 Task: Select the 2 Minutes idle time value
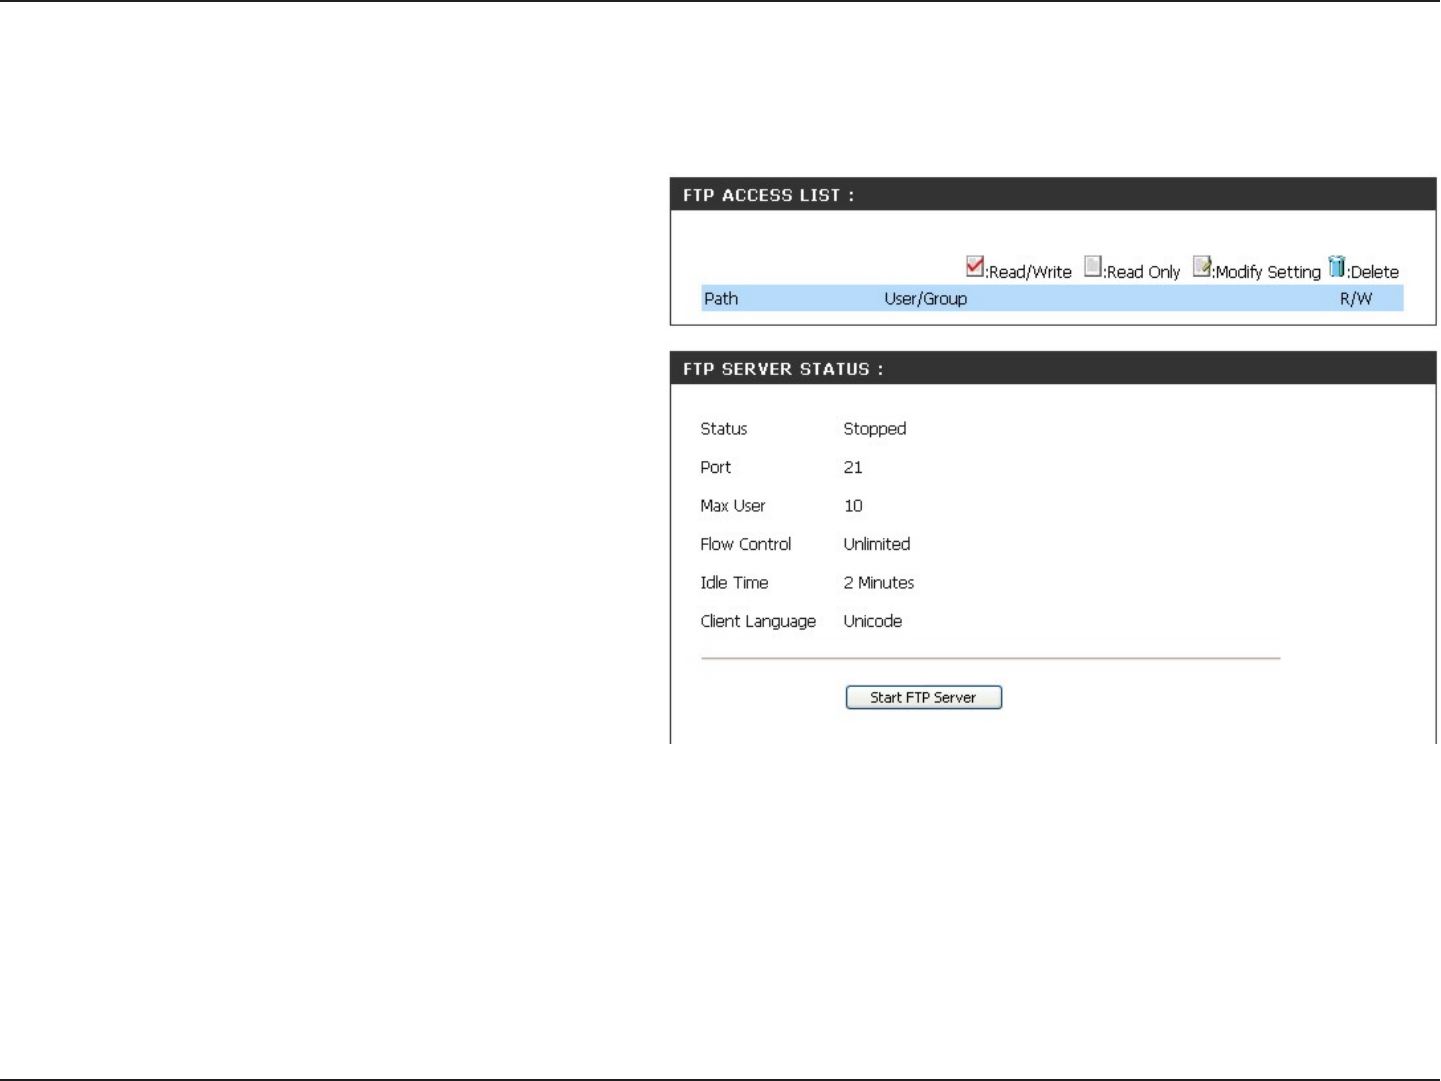pos(879,583)
